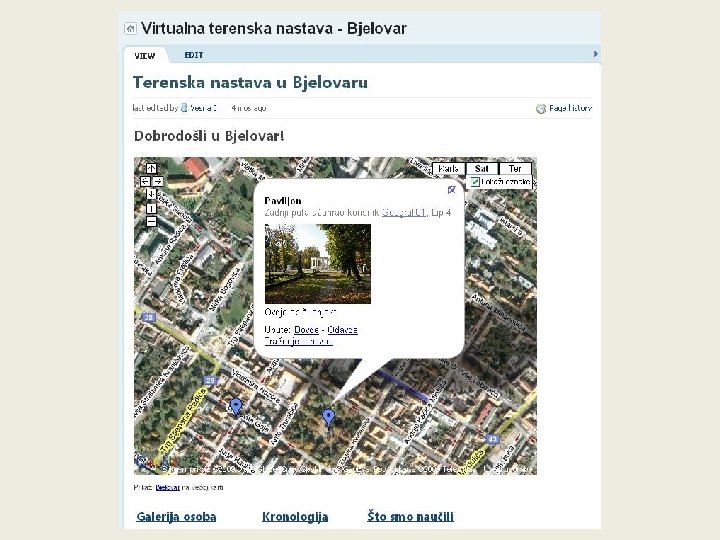Viewport: 720px width, 540px height.
Task: Select the blue map marker under the balloon
Action: point(328,418)
